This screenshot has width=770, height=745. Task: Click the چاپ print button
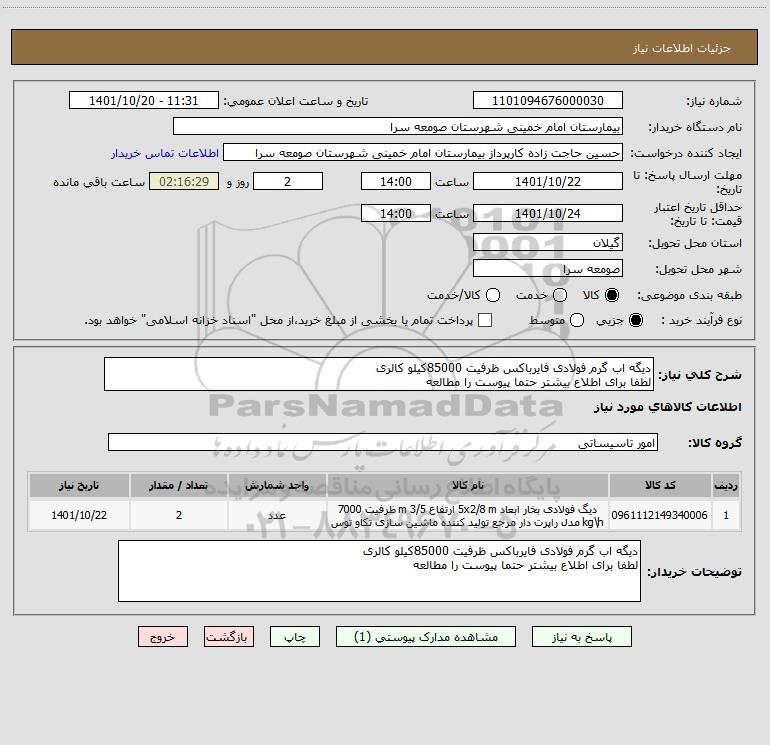[295, 636]
